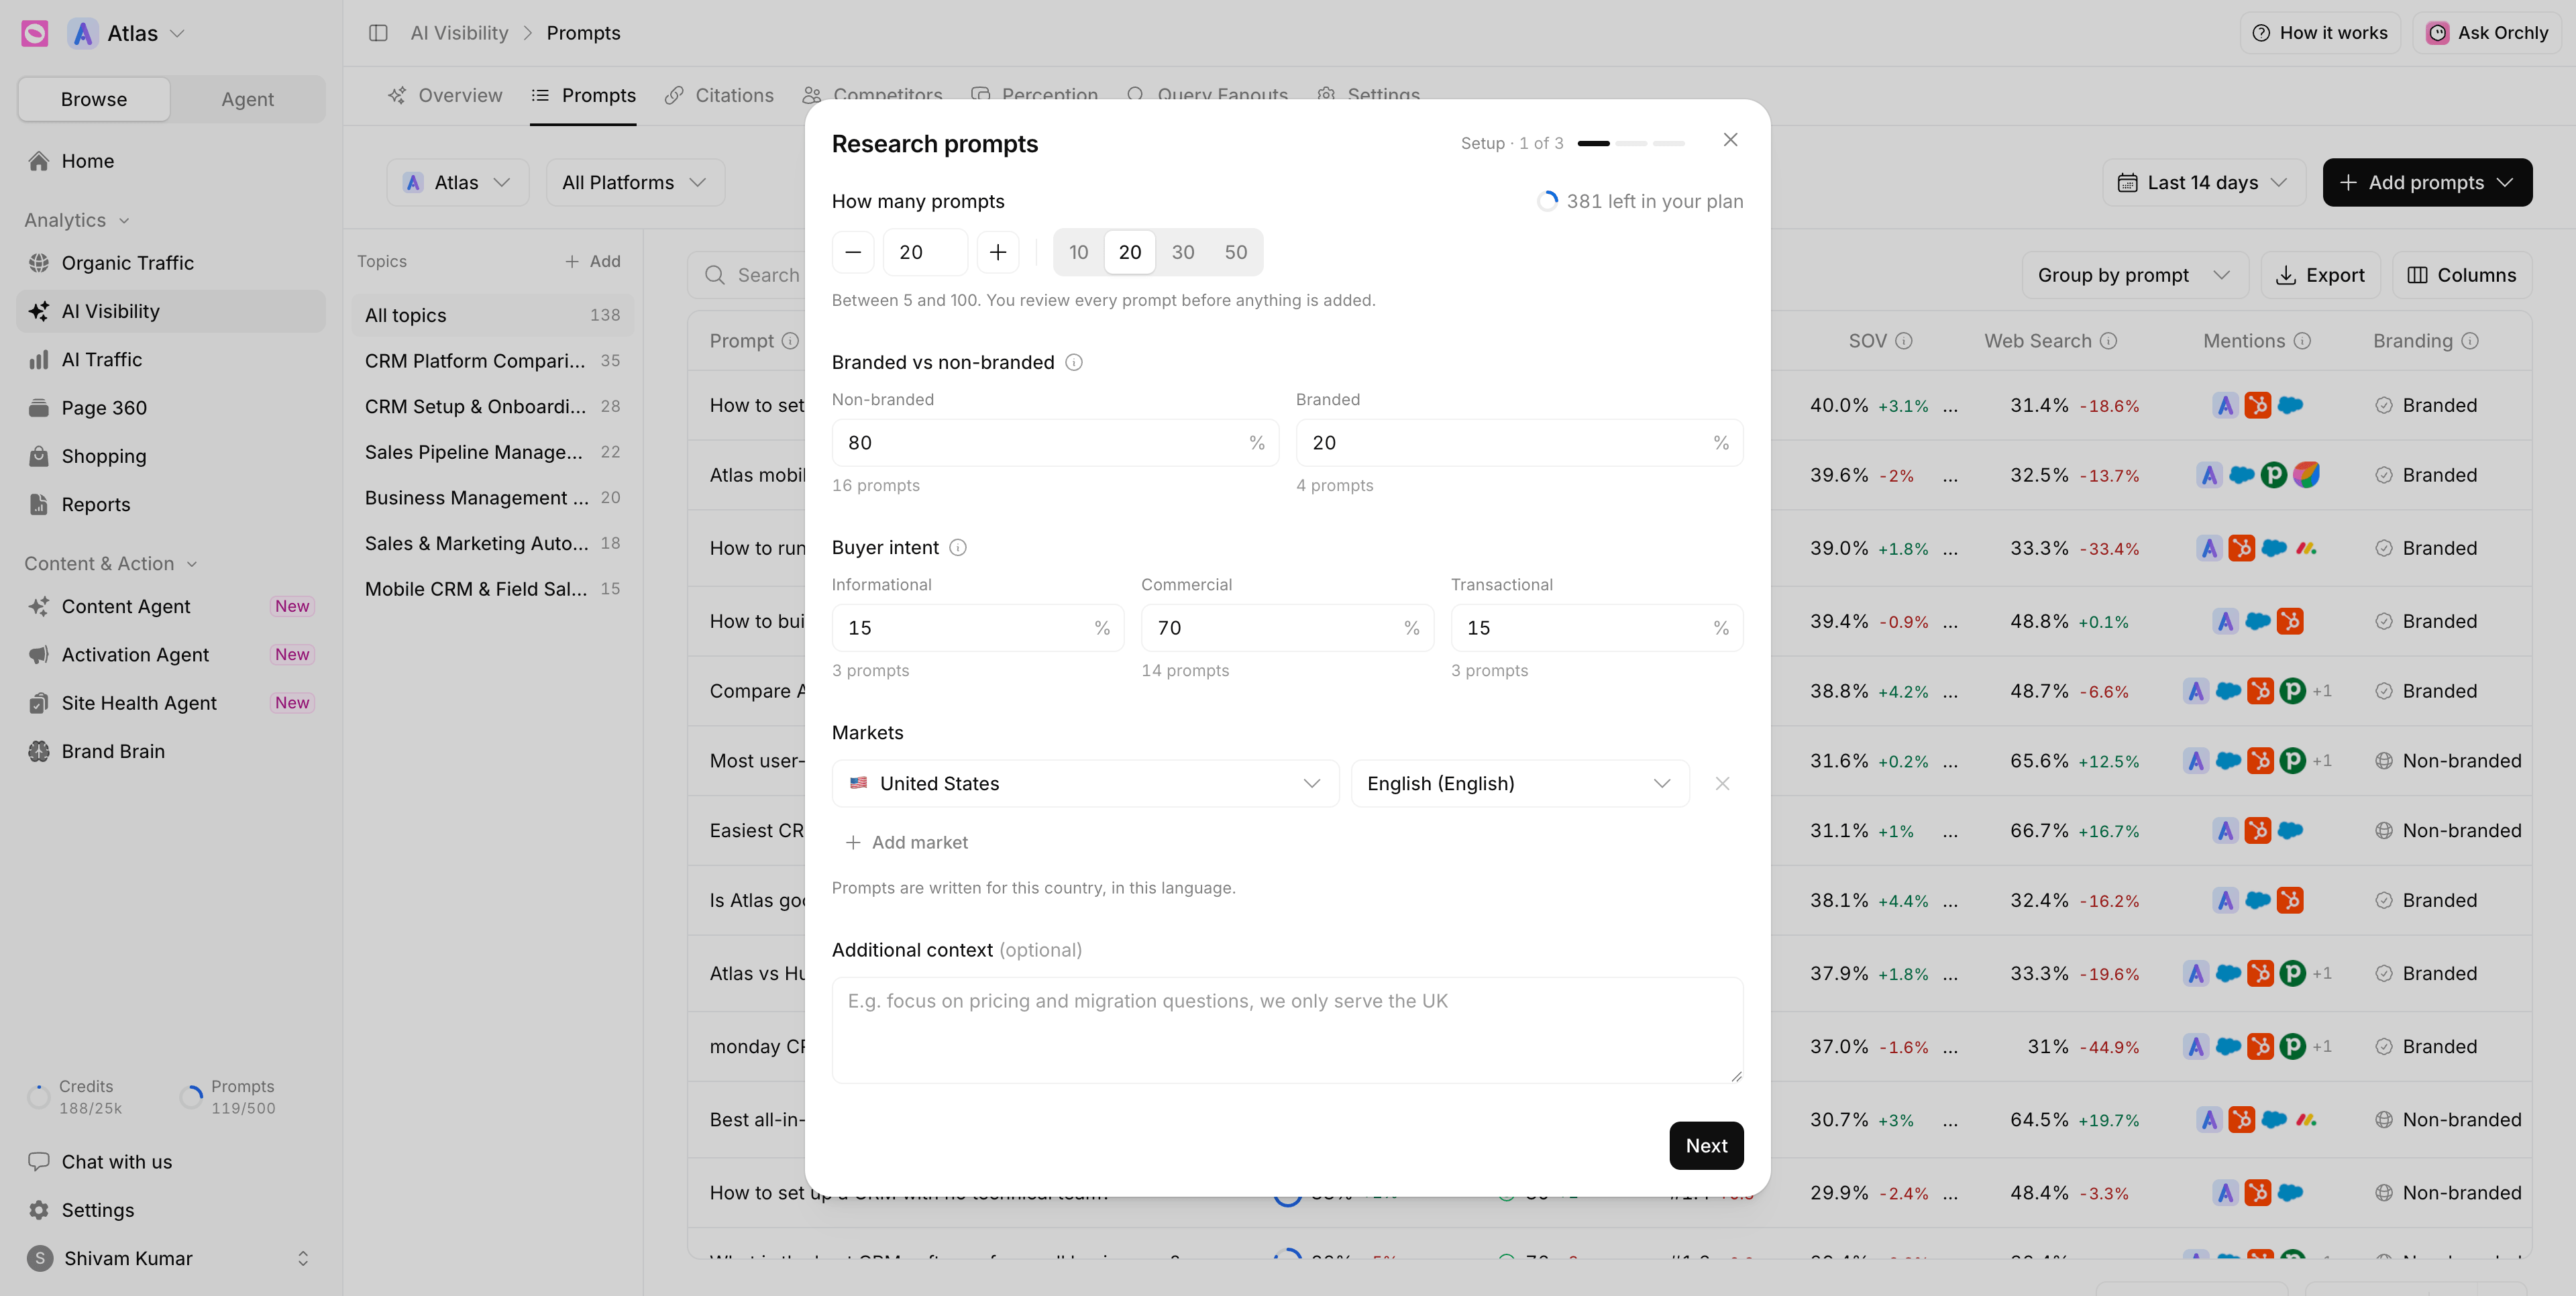Image resolution: width=2576 pixels, height=1296 pixels.
Task: Click Add in the Topics panel
Action: [x=592, y=261]
